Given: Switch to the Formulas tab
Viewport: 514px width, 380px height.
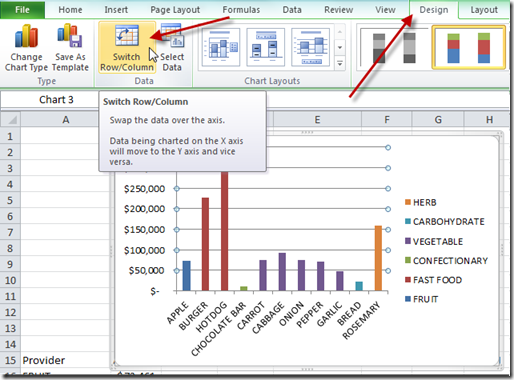Looking at the screenshot, I should tap(241, 10).
